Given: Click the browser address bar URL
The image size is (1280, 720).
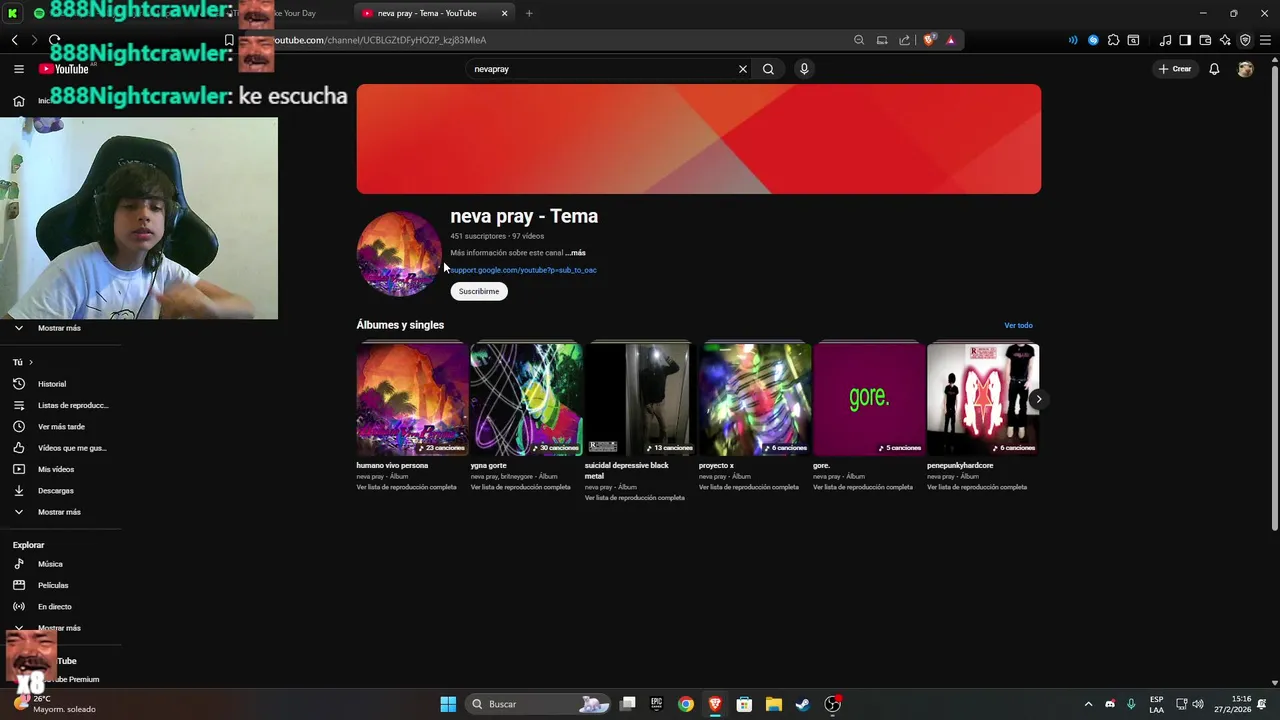Looking at the screenshot, I should point(380,40).
